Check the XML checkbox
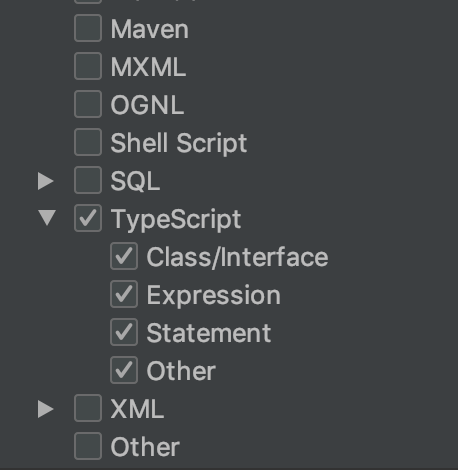Viewport: 458px width, 470px height. coord(88,408)
